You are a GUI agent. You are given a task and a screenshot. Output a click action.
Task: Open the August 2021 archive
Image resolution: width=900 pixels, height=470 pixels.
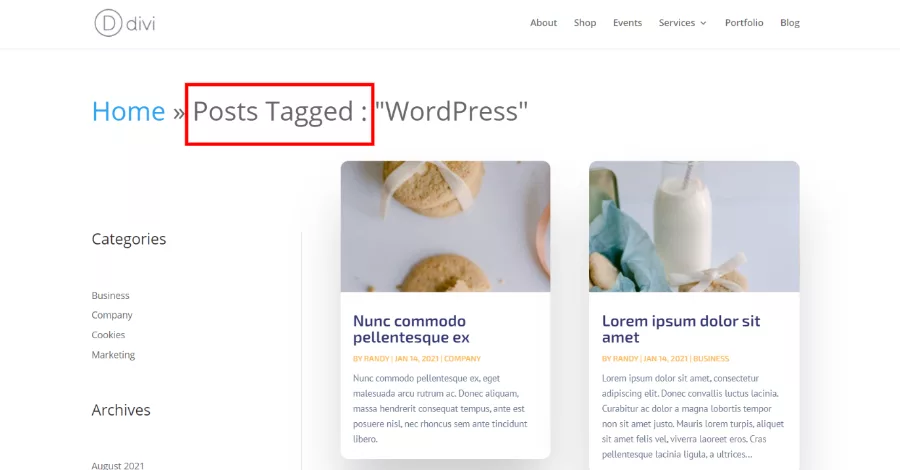pos(118,465)
